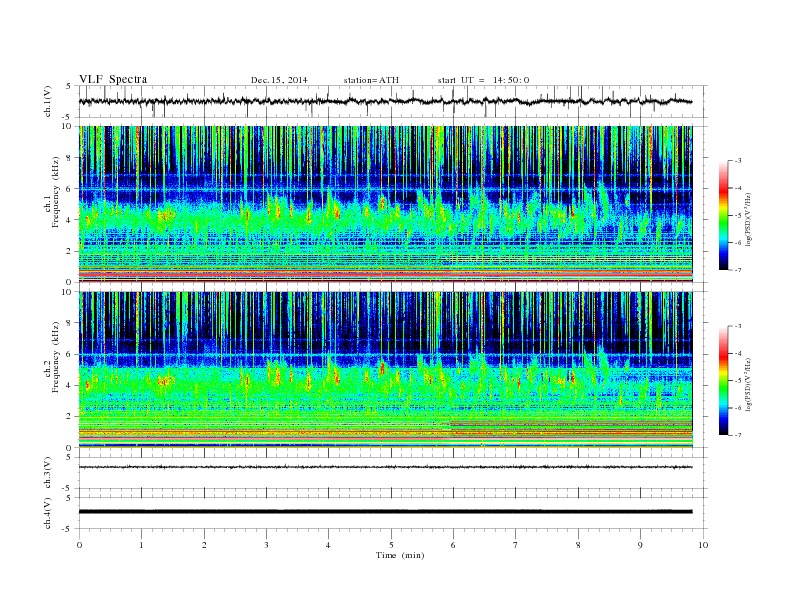
Task: Click the "ch.1(V)" waveform axis label
Action: [47, 101]
